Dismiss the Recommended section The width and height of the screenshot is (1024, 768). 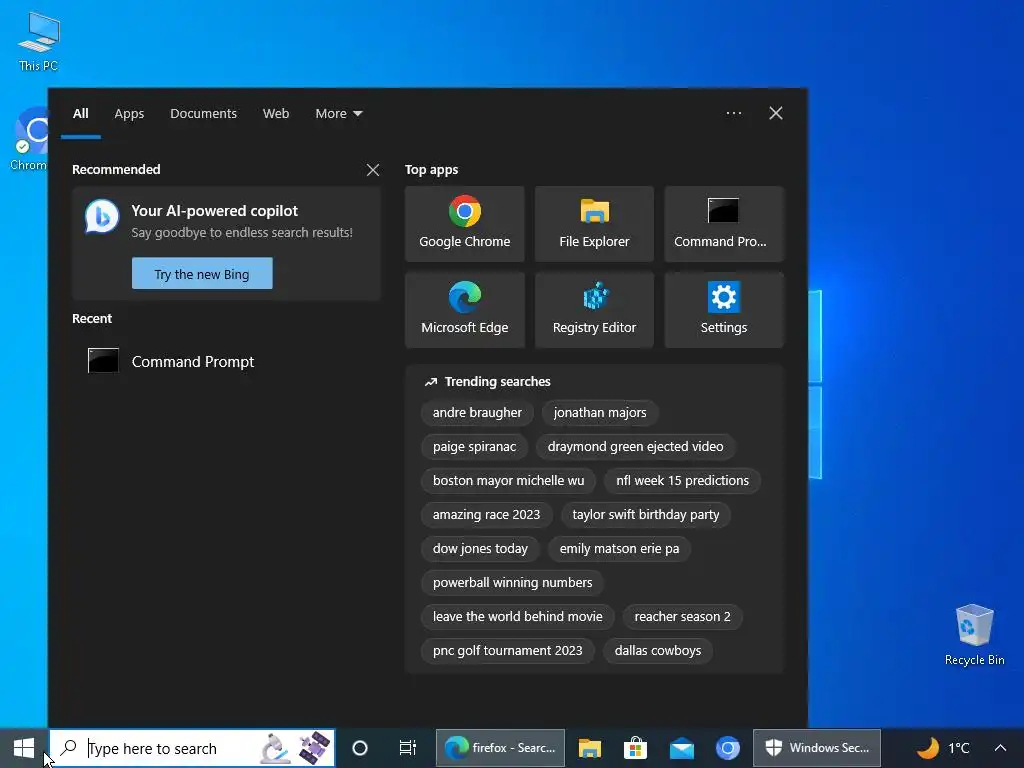(373, 170)
